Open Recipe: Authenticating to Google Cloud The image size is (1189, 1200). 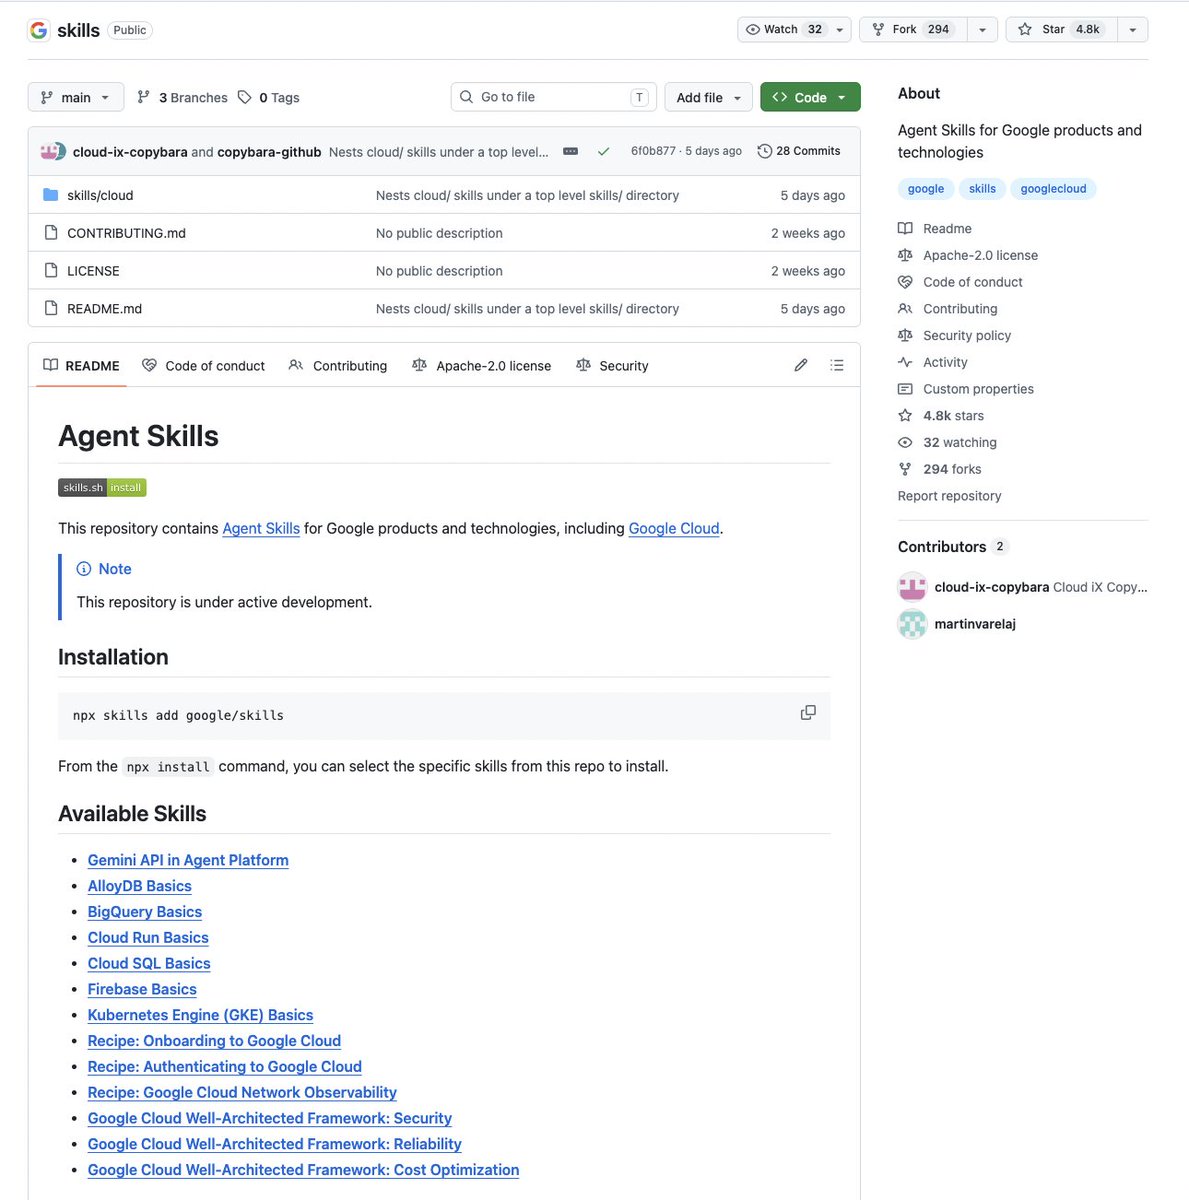[x=224, y=1067]
